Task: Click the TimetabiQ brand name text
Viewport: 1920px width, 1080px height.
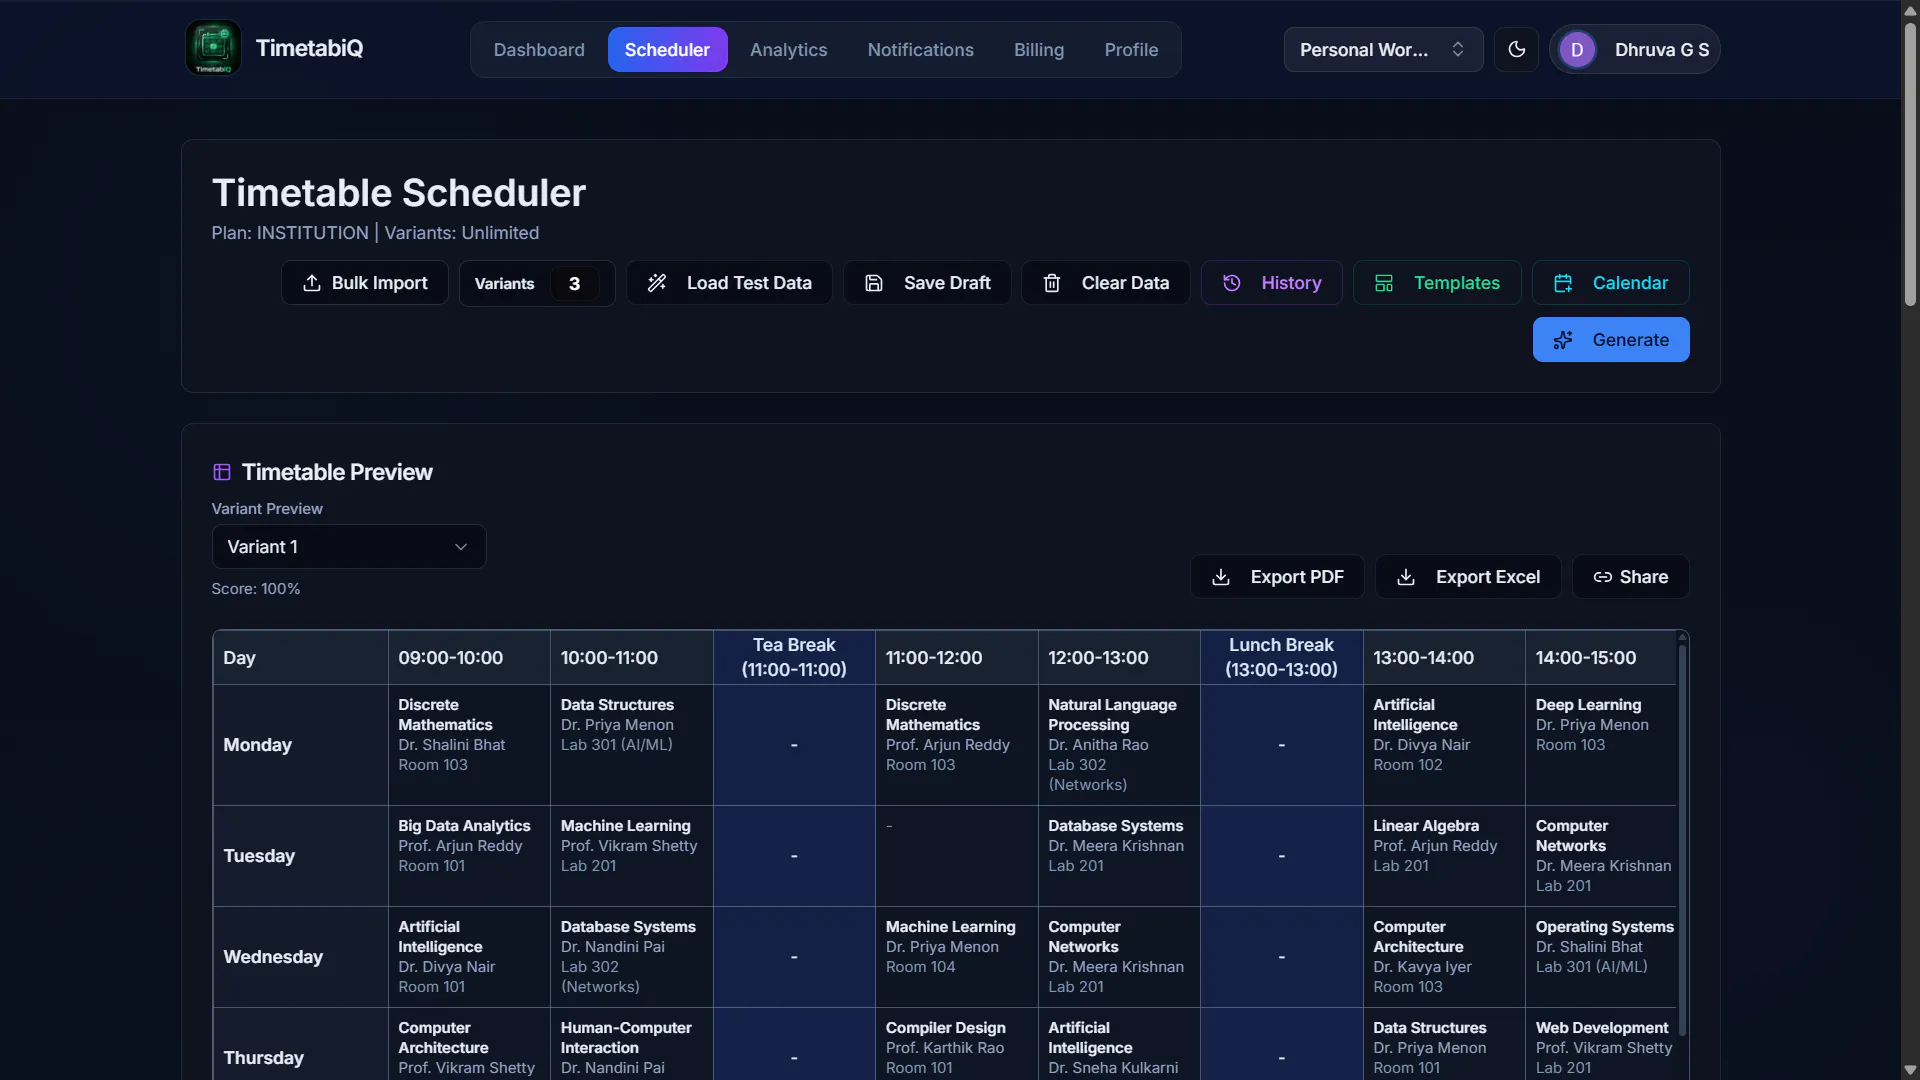Action: click(x=309, y=48)
